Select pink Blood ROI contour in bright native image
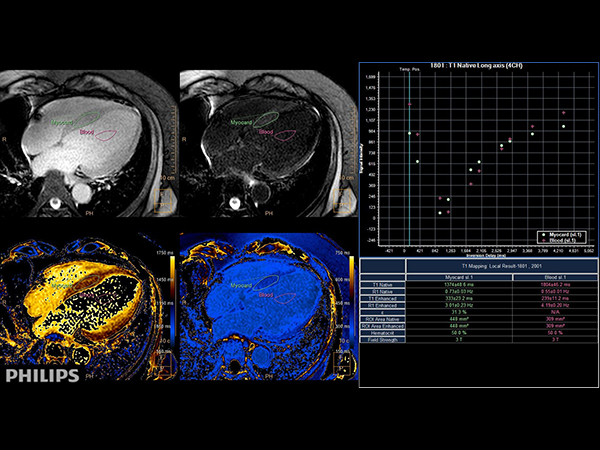 [x=106, y=135]
